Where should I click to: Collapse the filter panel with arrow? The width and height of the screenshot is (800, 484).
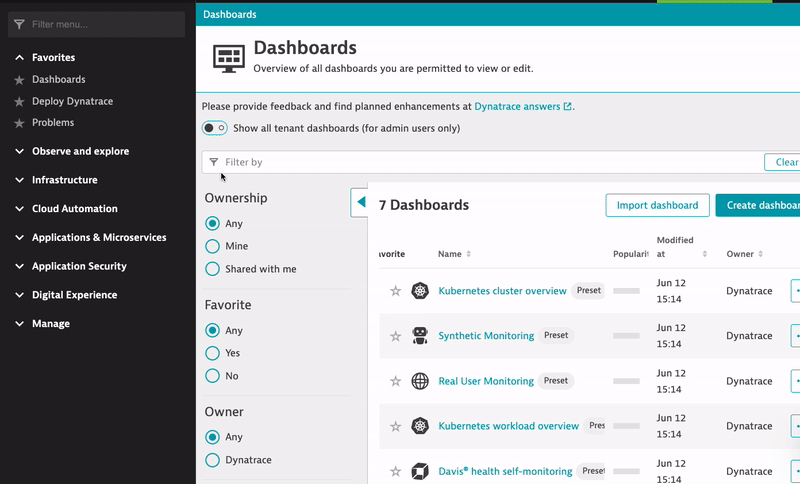pyautogui.click(x=360, y=202)
